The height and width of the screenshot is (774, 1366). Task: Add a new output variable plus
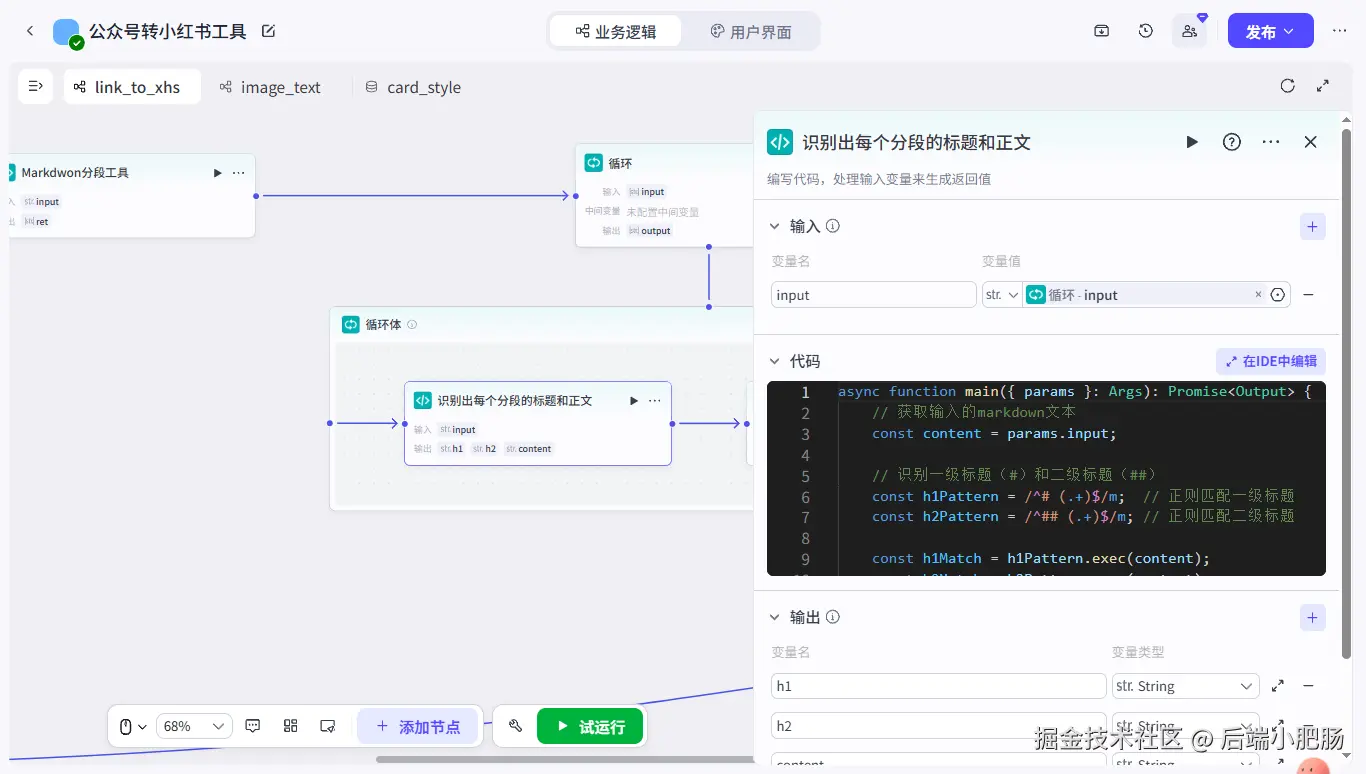pyautogui.click(x=1312, y=617)
